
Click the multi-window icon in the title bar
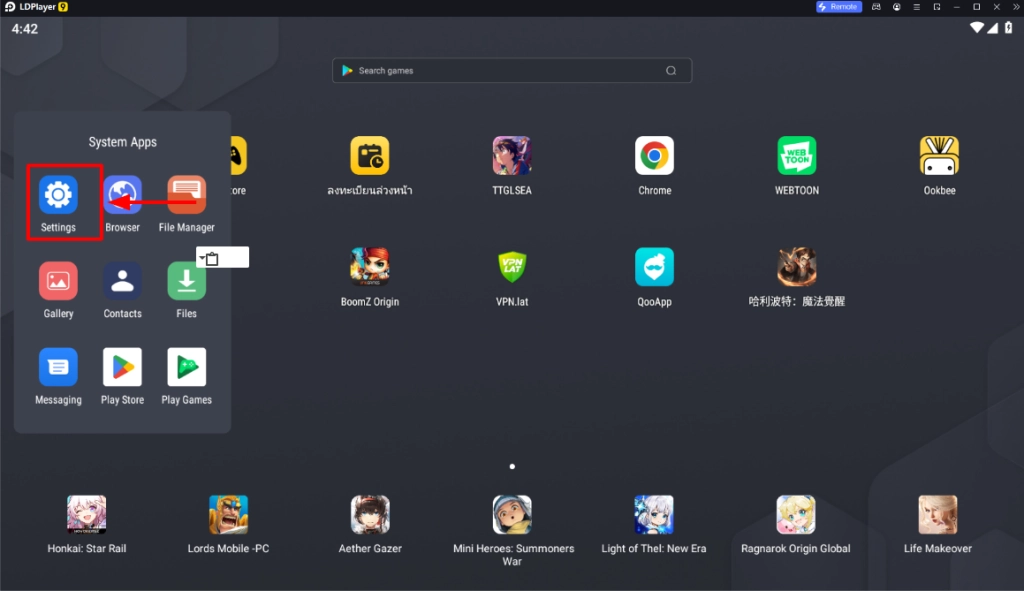point(936,7)
